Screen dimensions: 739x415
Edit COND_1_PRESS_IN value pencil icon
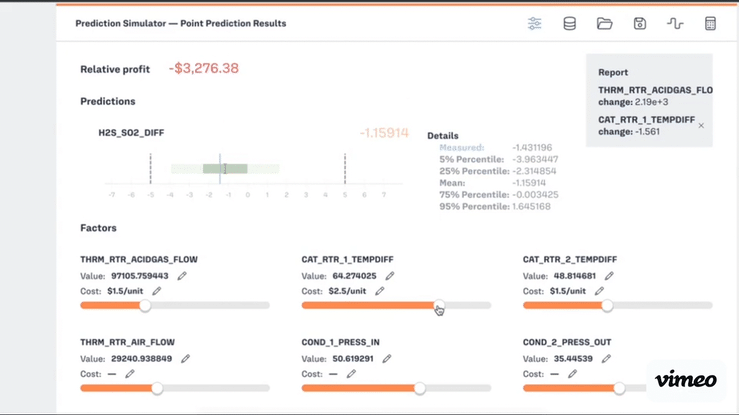click(x=387, y=358)
